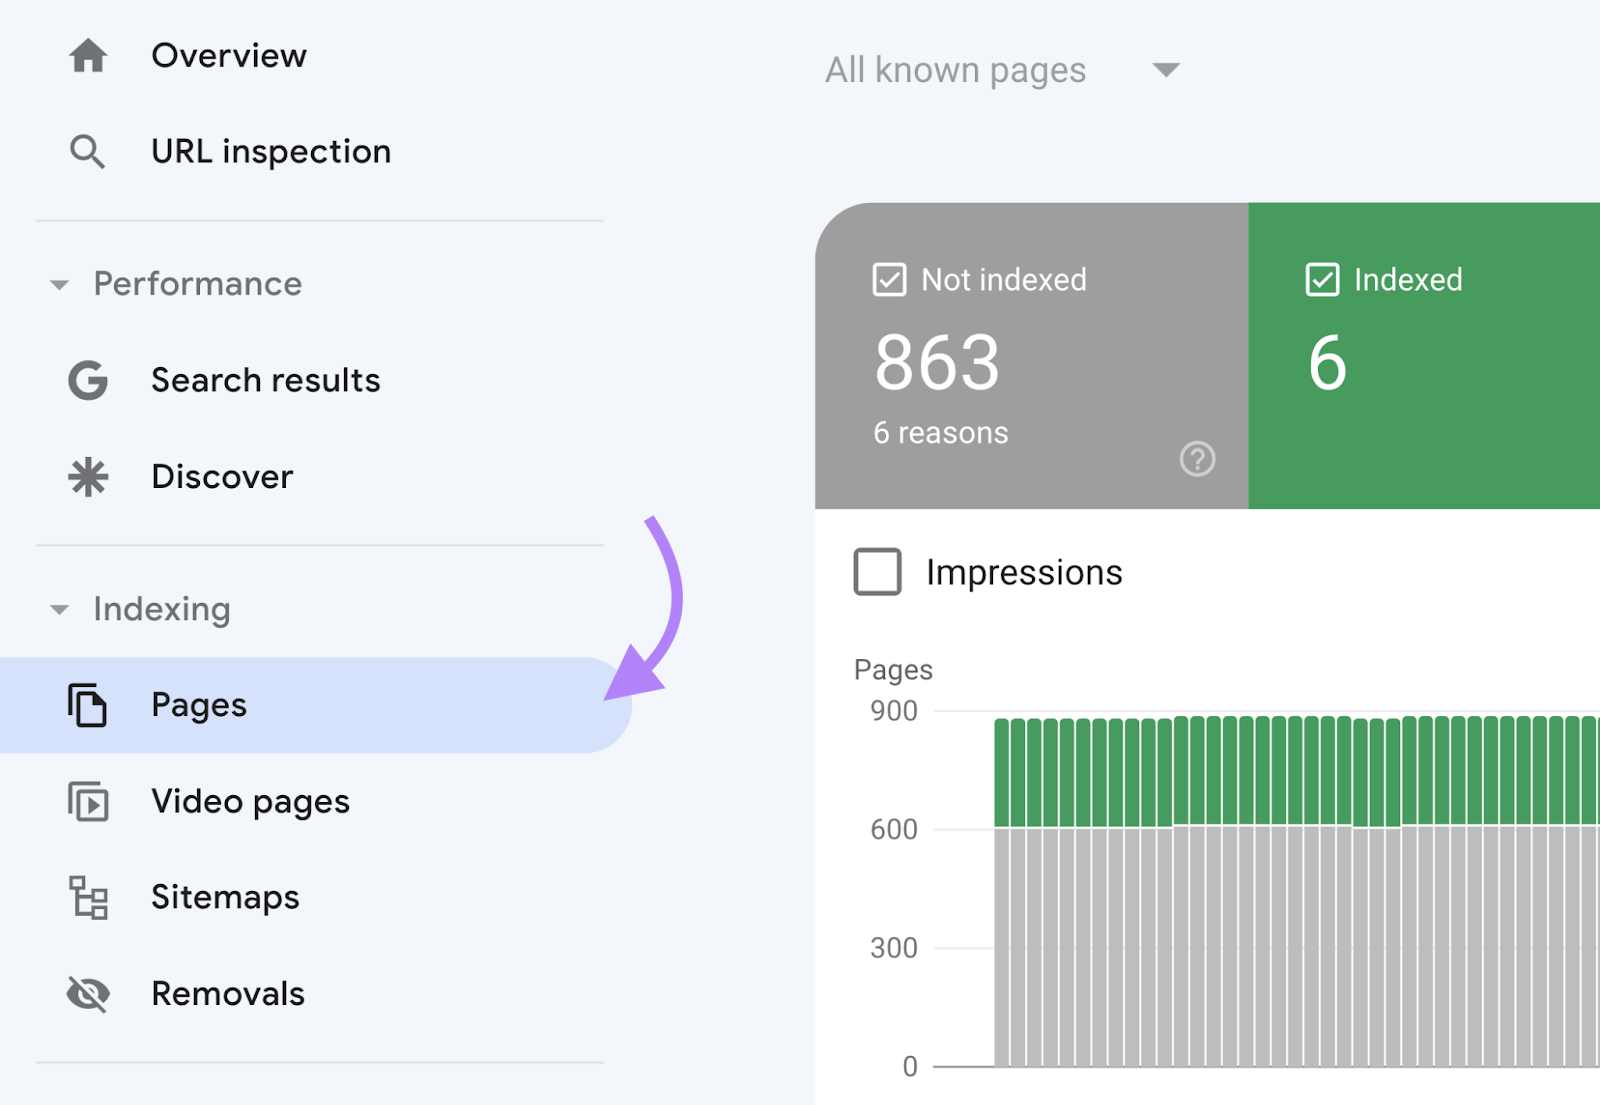Image resolution: width=1600 pixels, height=1105 pixels.
Task: Click the Discover asterisk icon
Action: click(88, 477)
